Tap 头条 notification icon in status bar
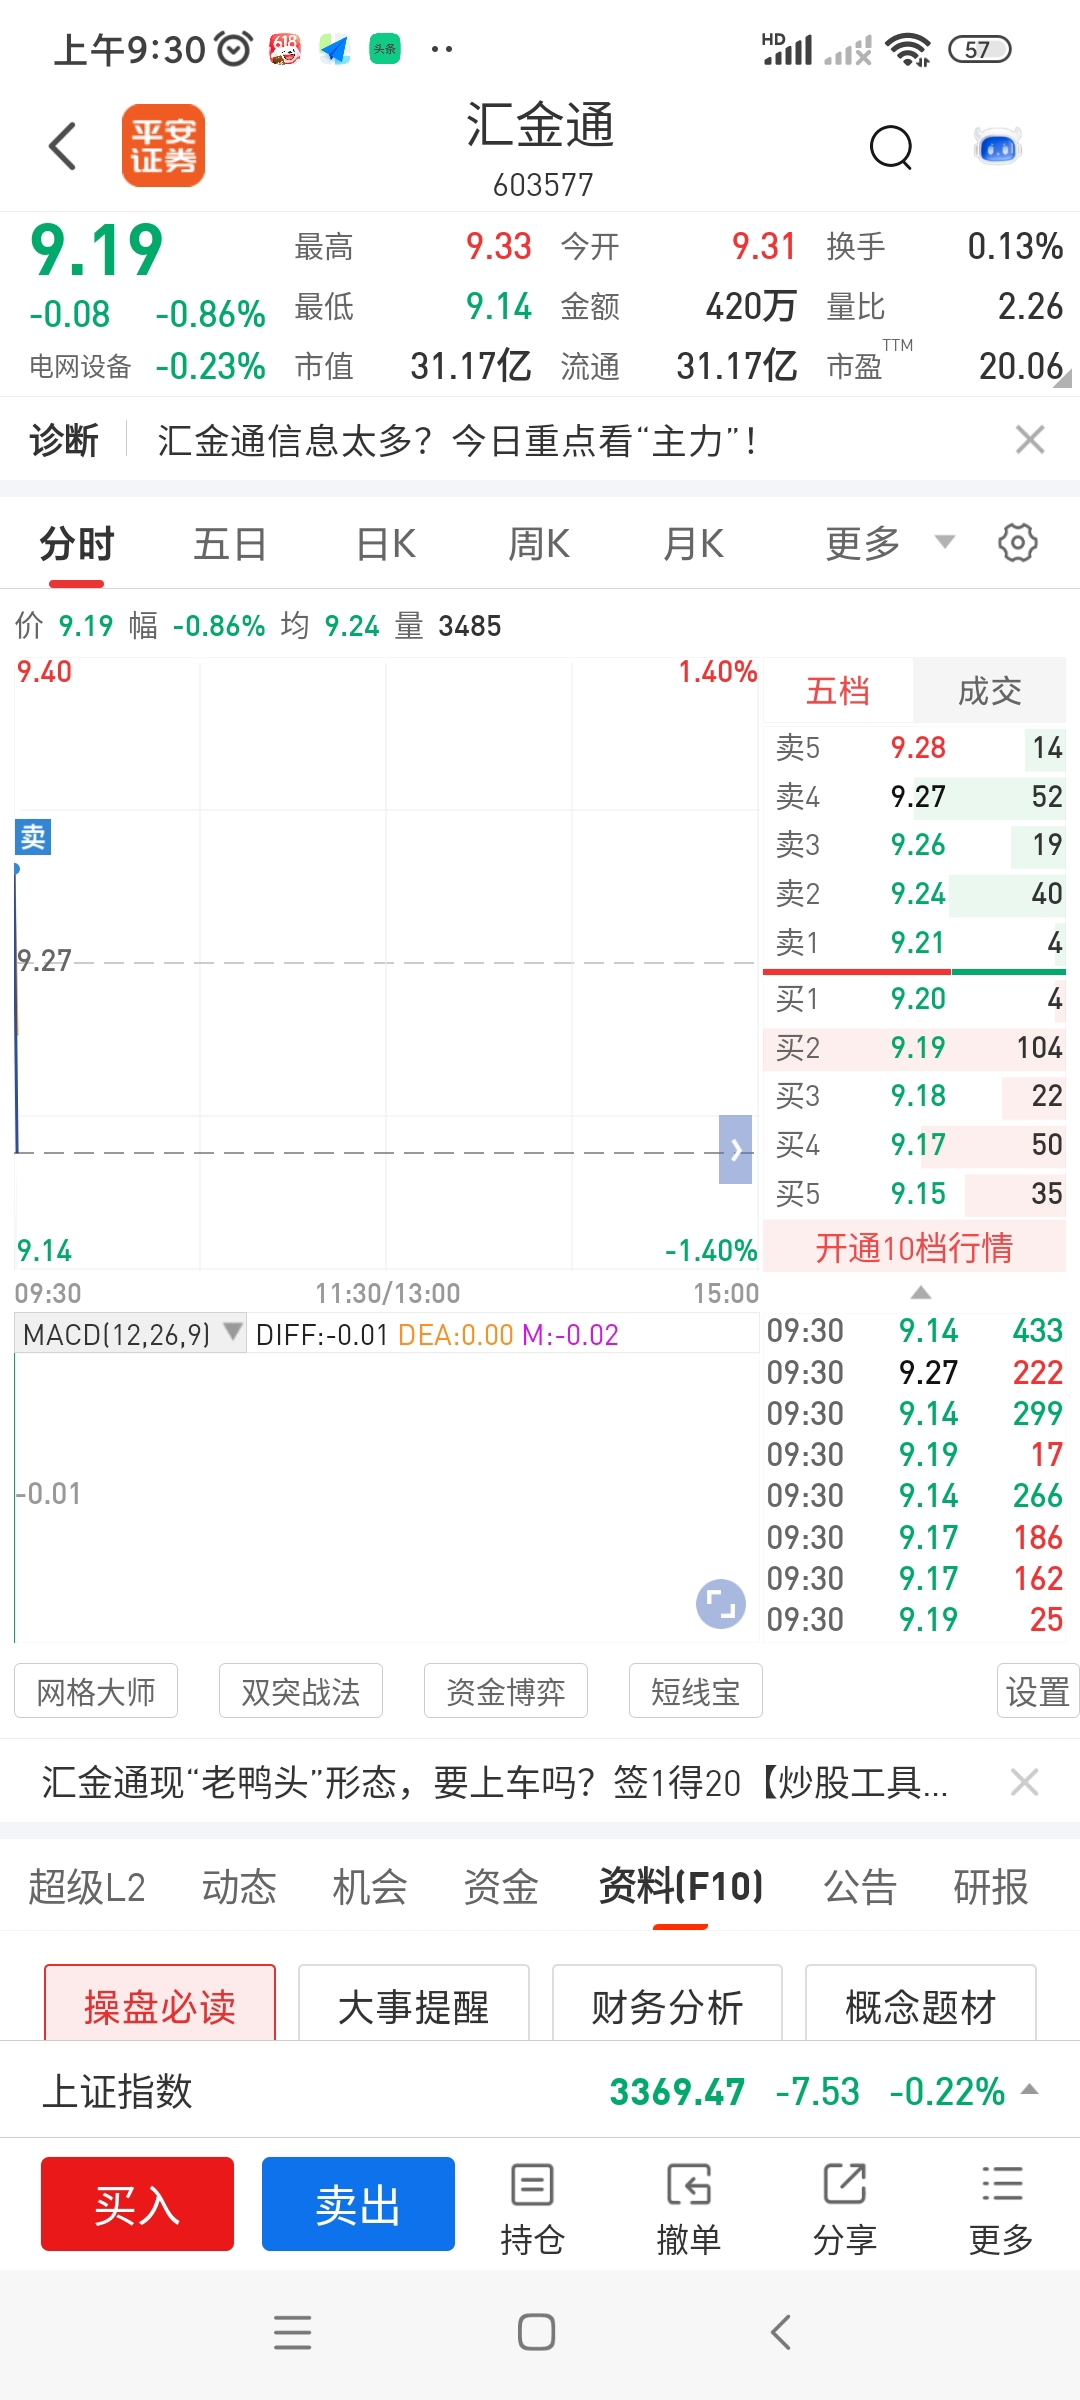 click(385, 48)
